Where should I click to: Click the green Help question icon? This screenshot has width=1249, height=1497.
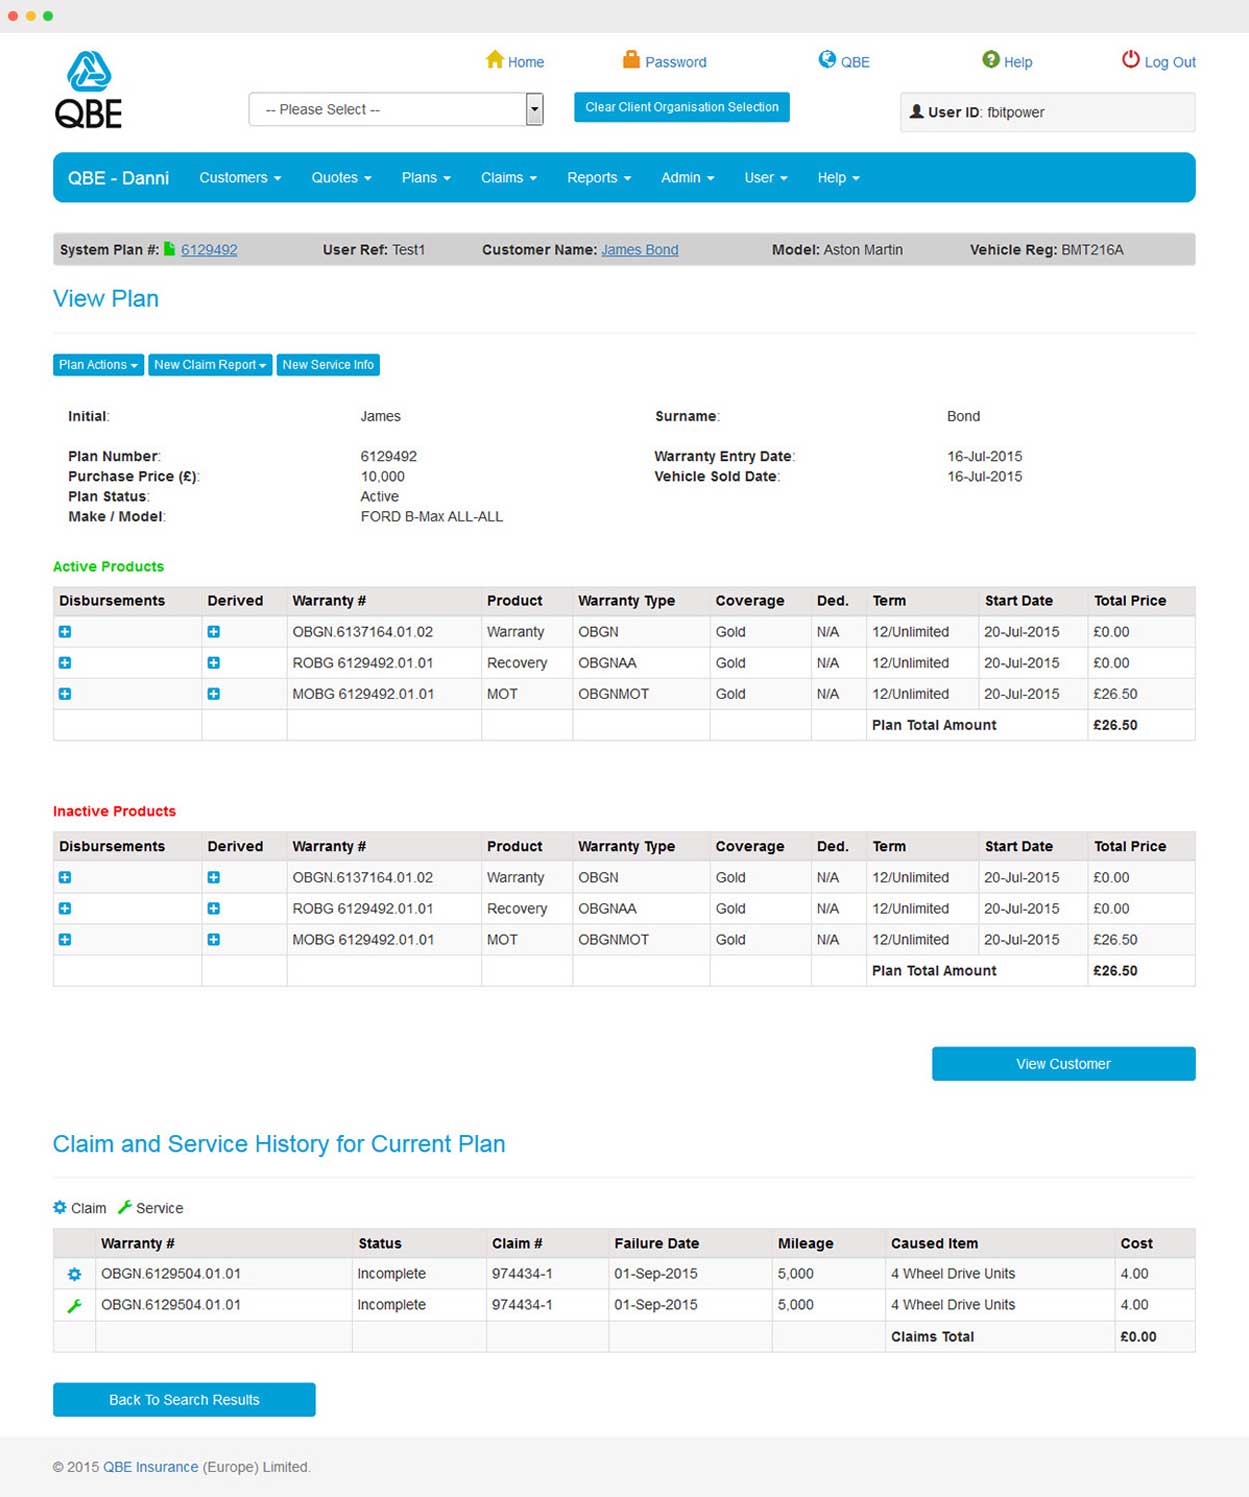pos(990,60)
